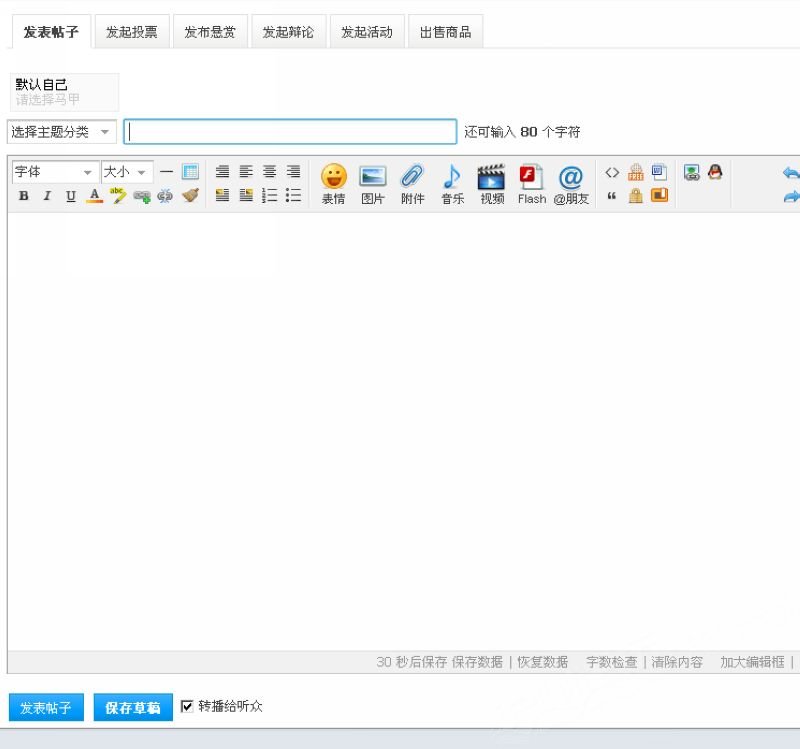The width and height of the screenshot is (800, 749).
Task: Click the QQ penguin icon
Action: coord(714,172)
